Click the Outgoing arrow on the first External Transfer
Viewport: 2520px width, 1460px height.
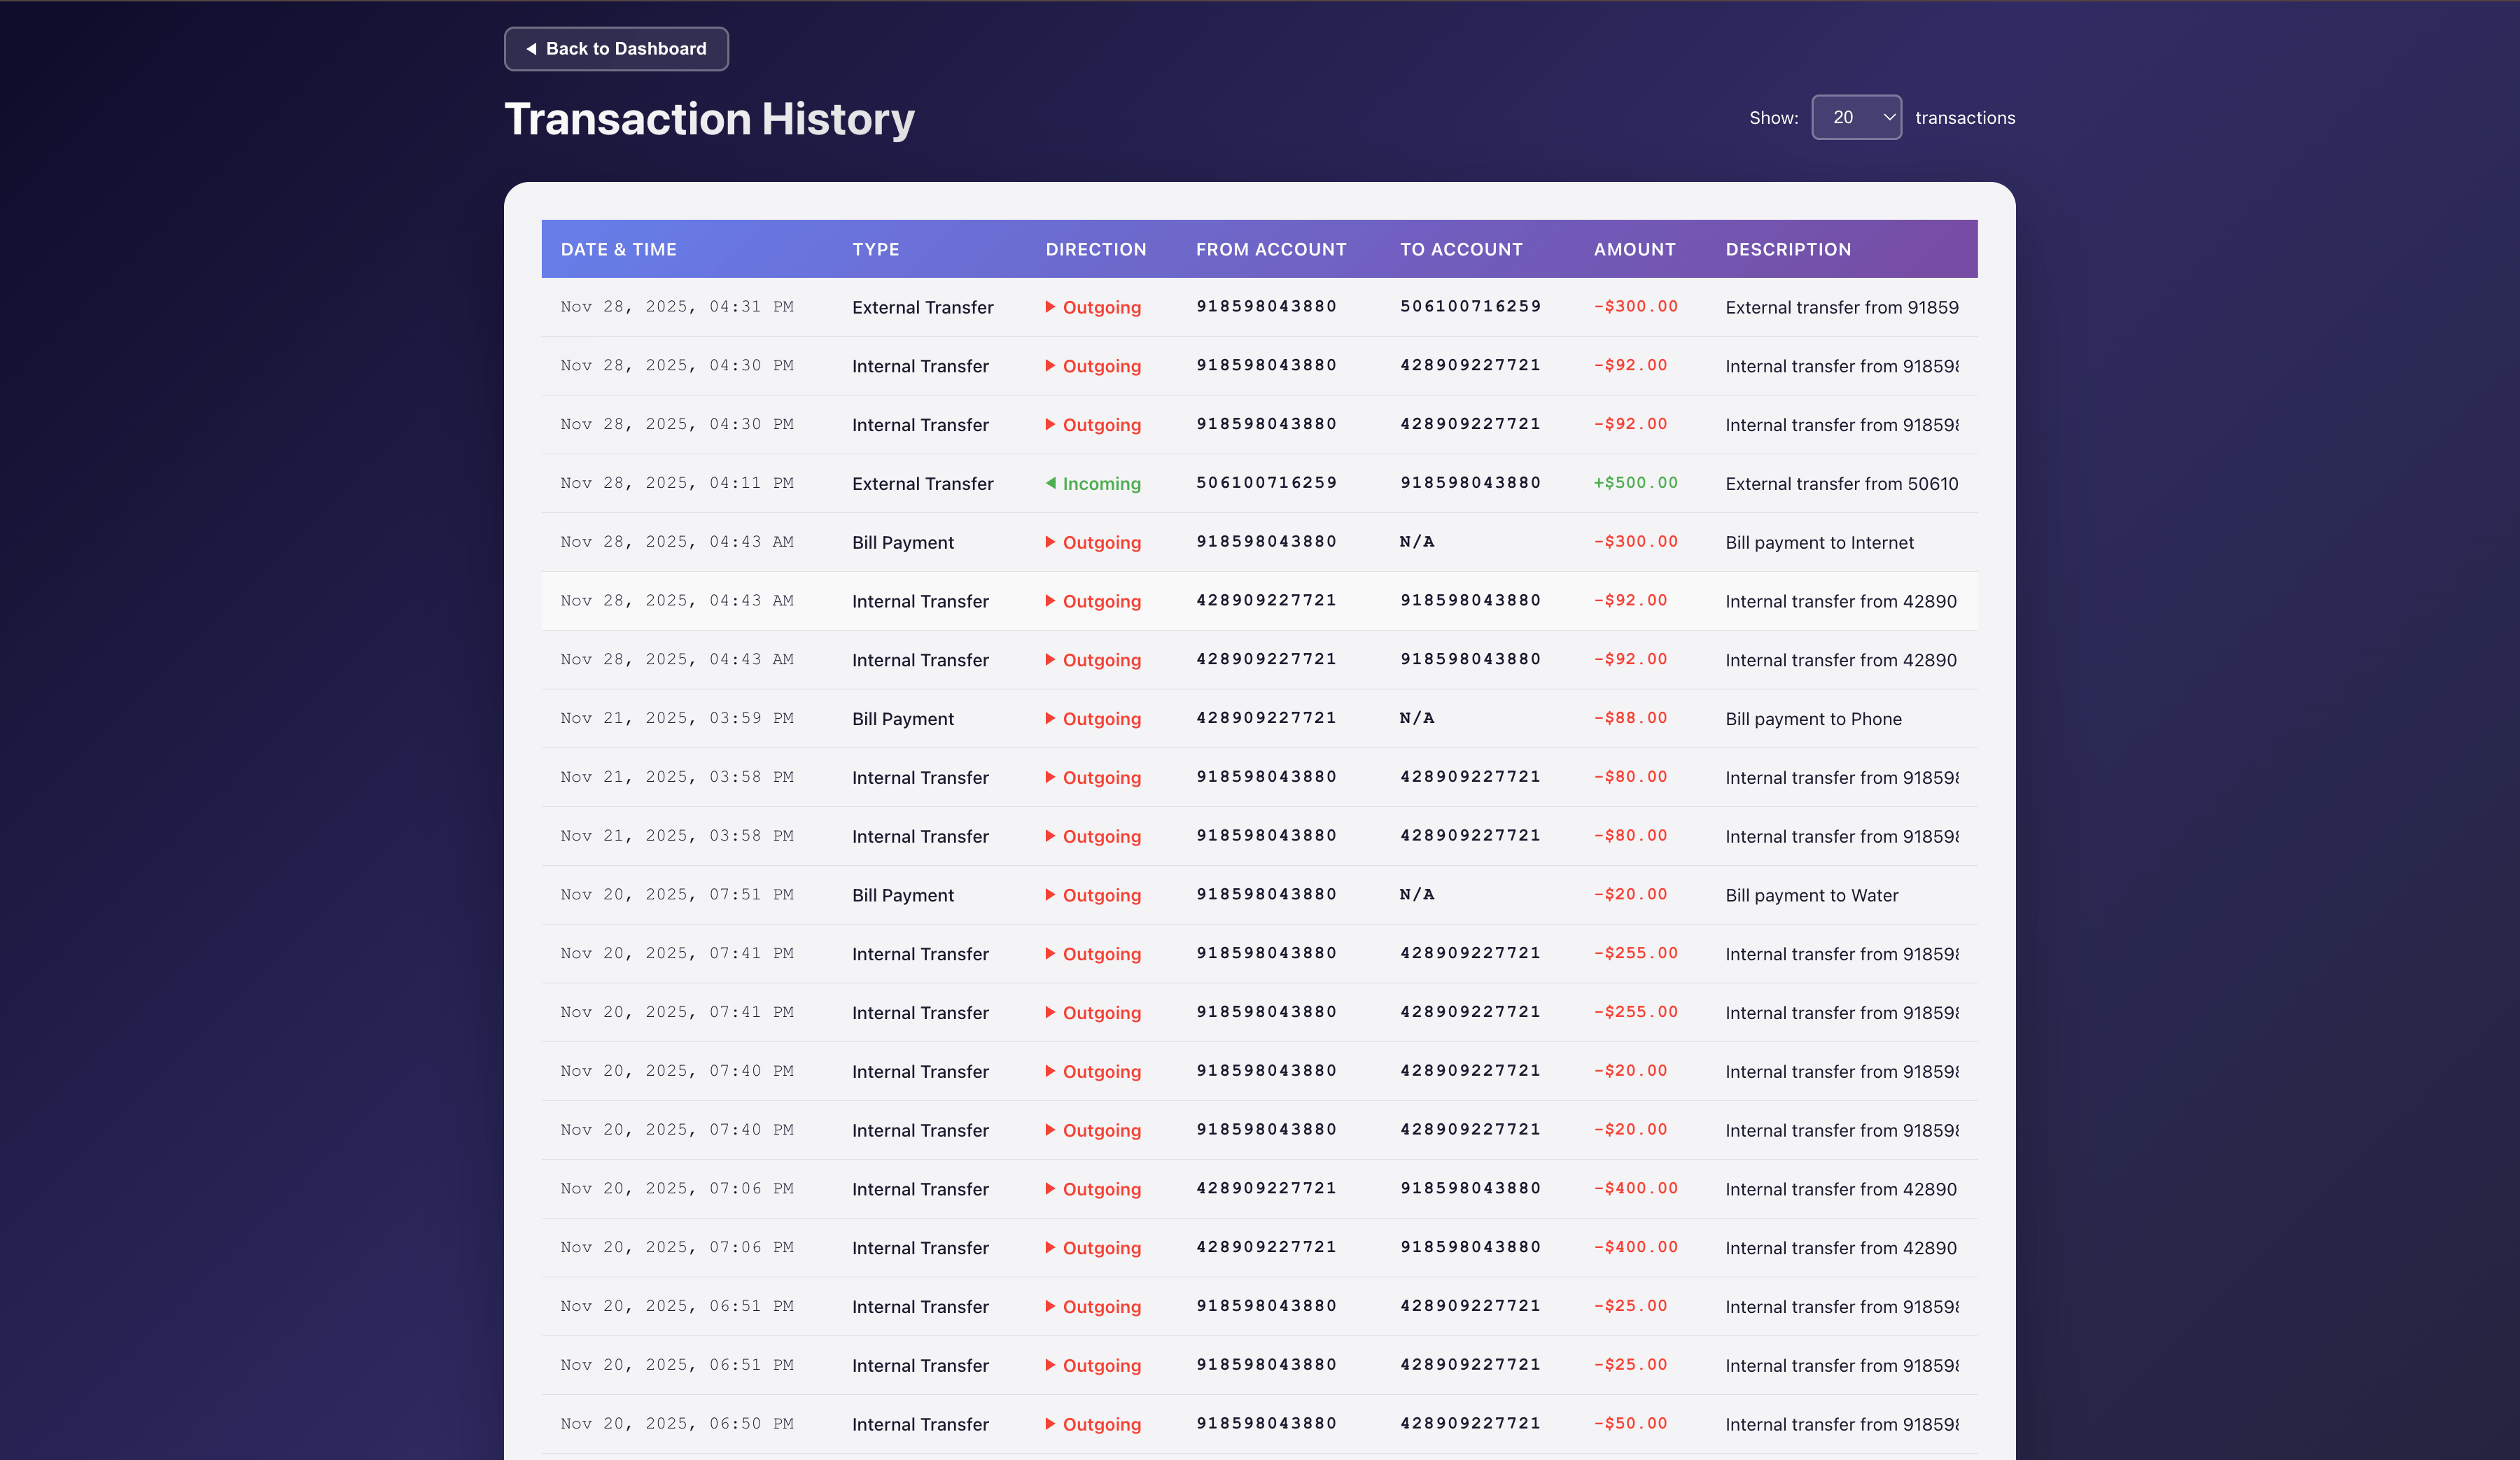click(x=1050, y=307)
